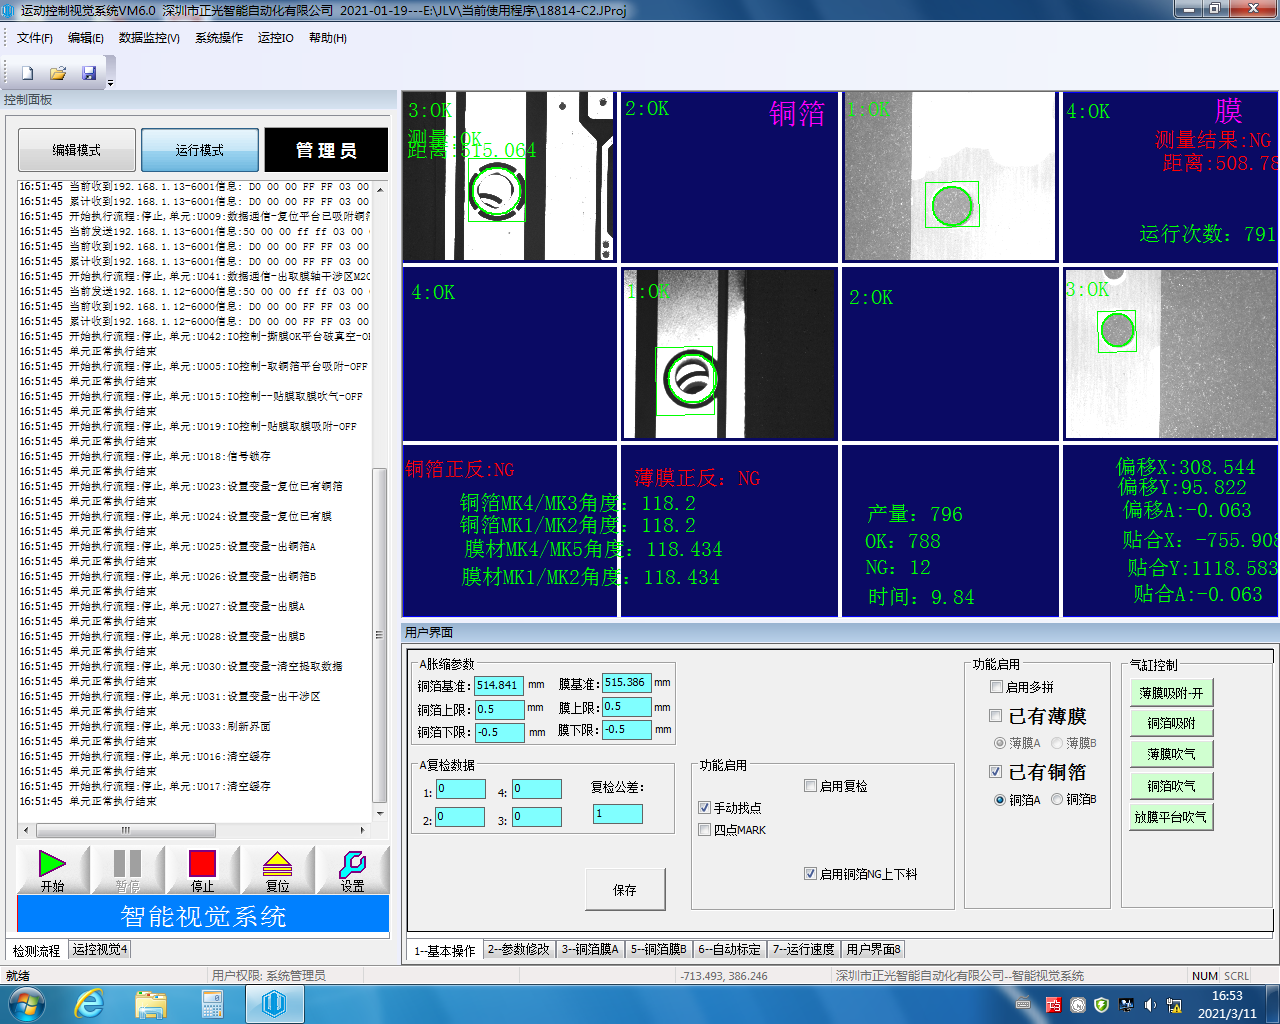The image size is (1280, 1024).
Task: Switch to 运行模式 run mode
Action: point(200,150)
